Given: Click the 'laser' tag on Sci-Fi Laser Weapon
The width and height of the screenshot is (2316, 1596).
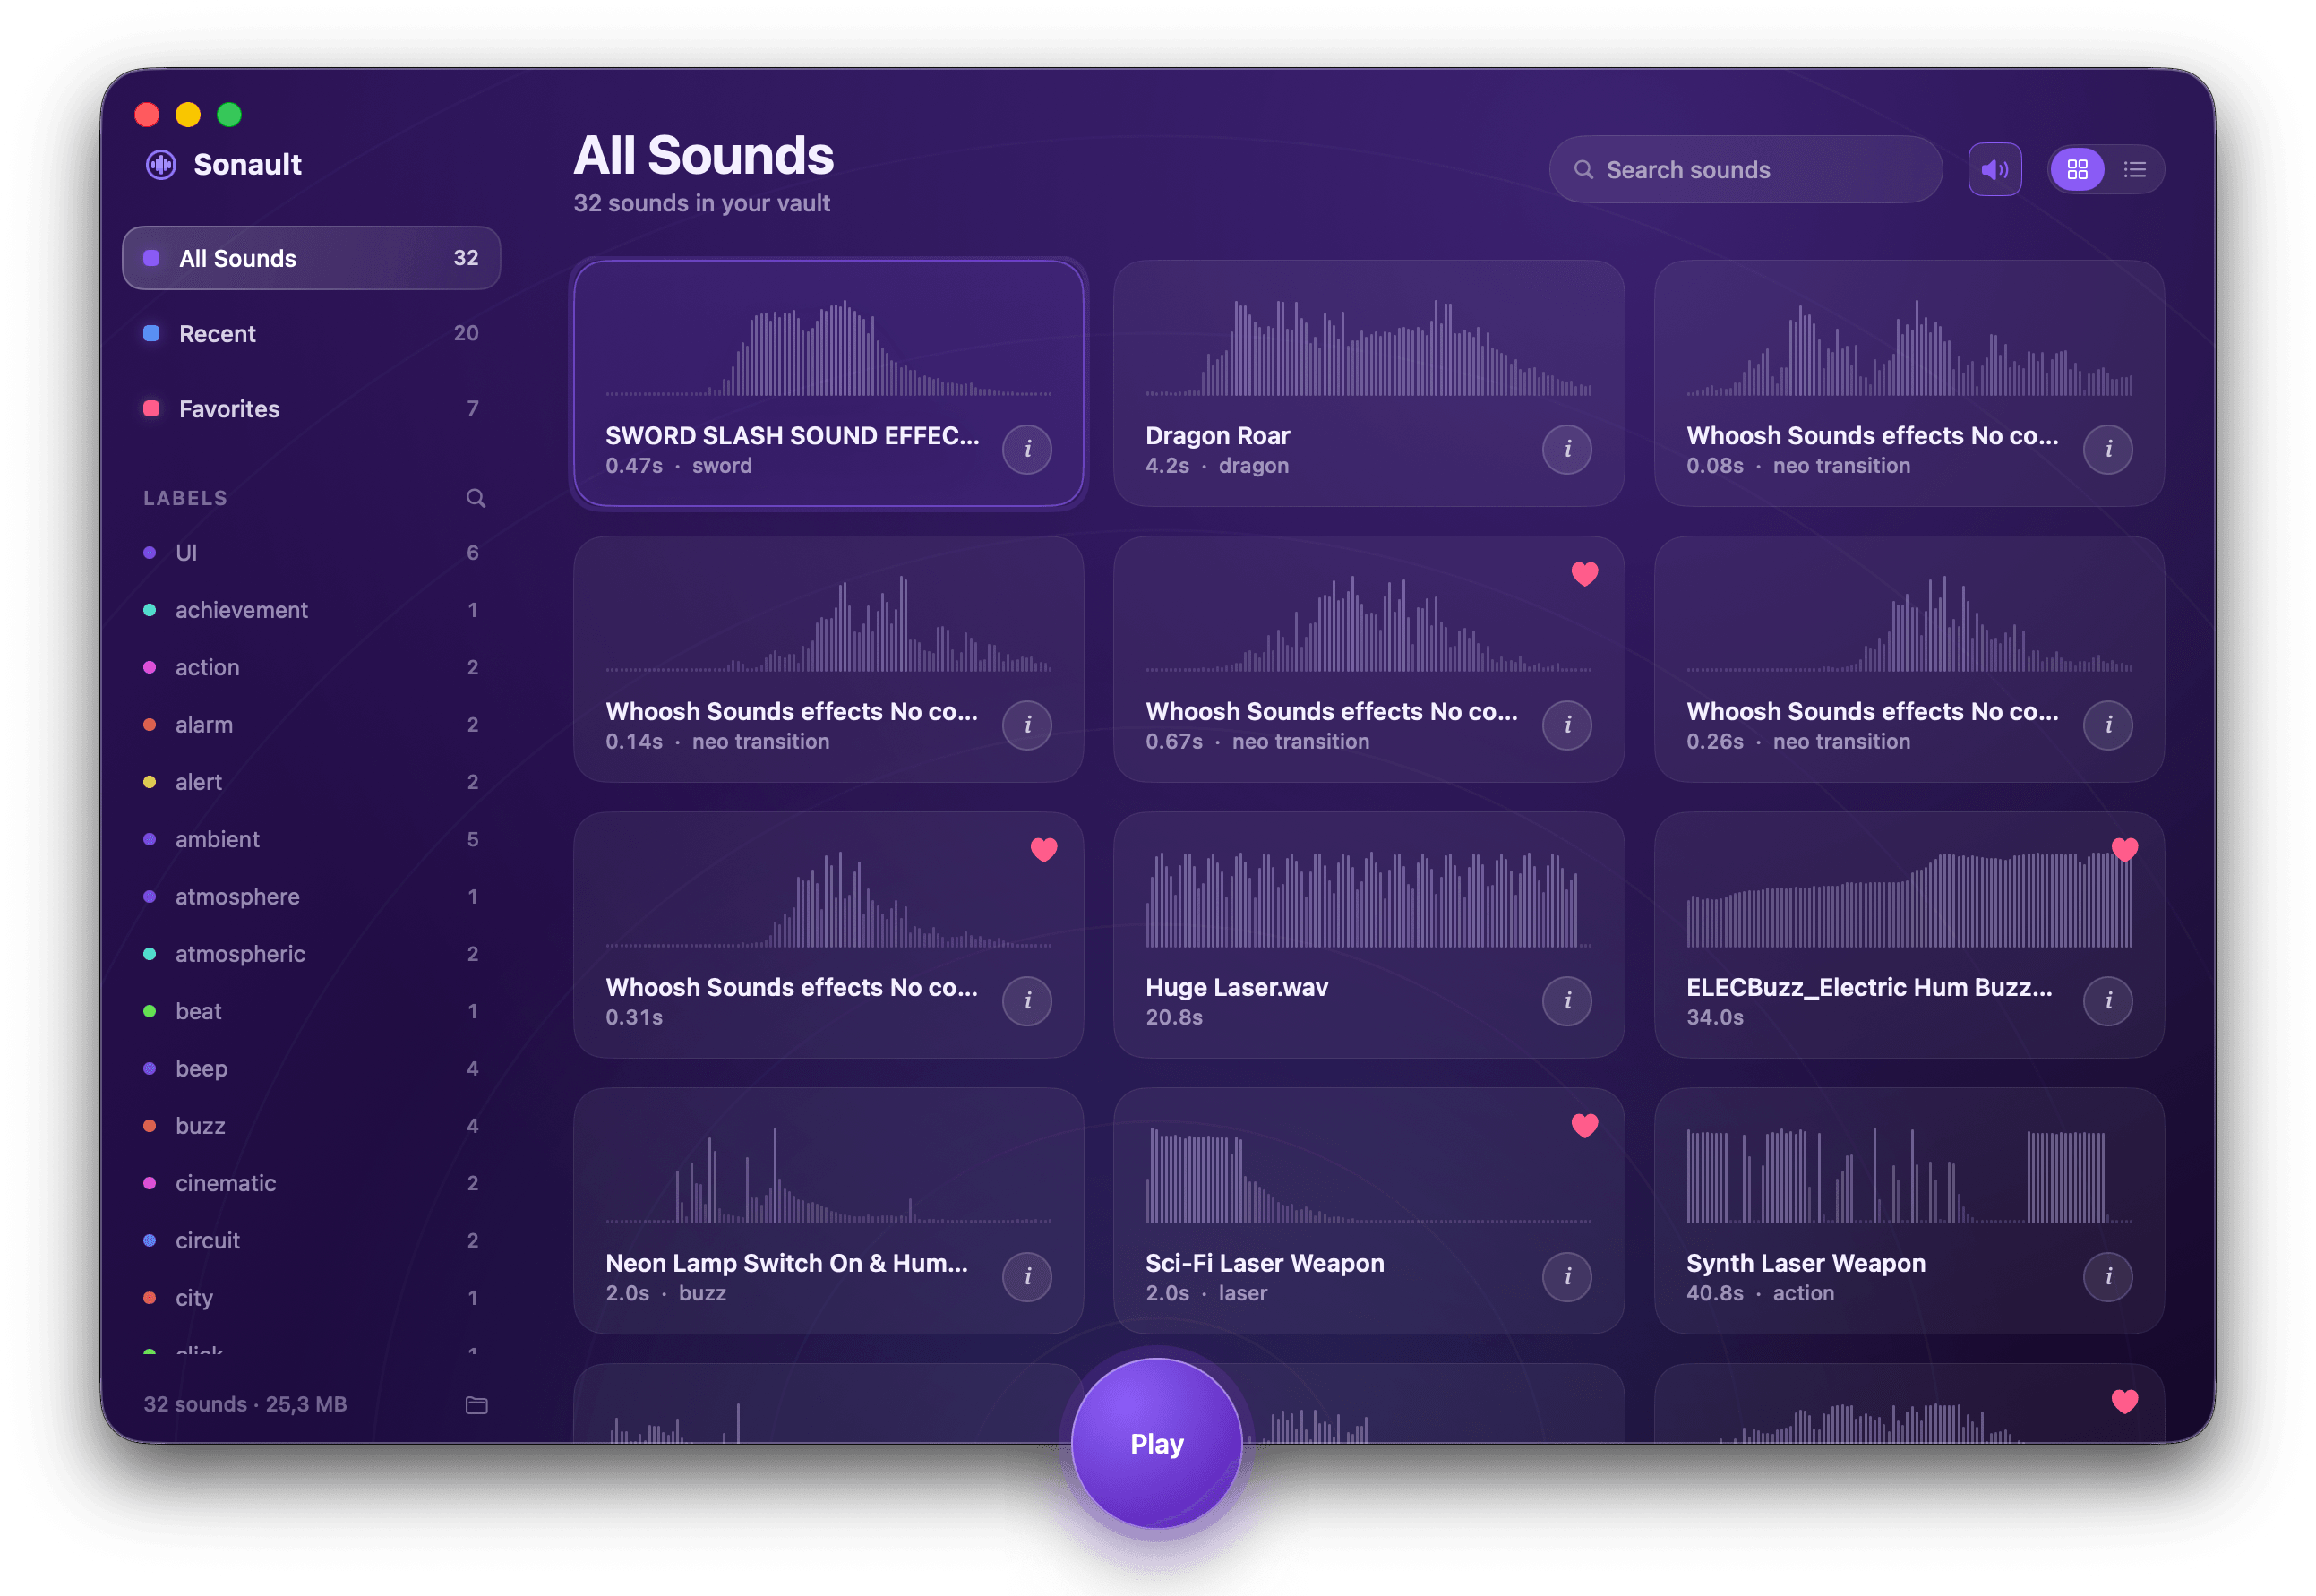Looking at the screenshot, I should (1242, 1294).
